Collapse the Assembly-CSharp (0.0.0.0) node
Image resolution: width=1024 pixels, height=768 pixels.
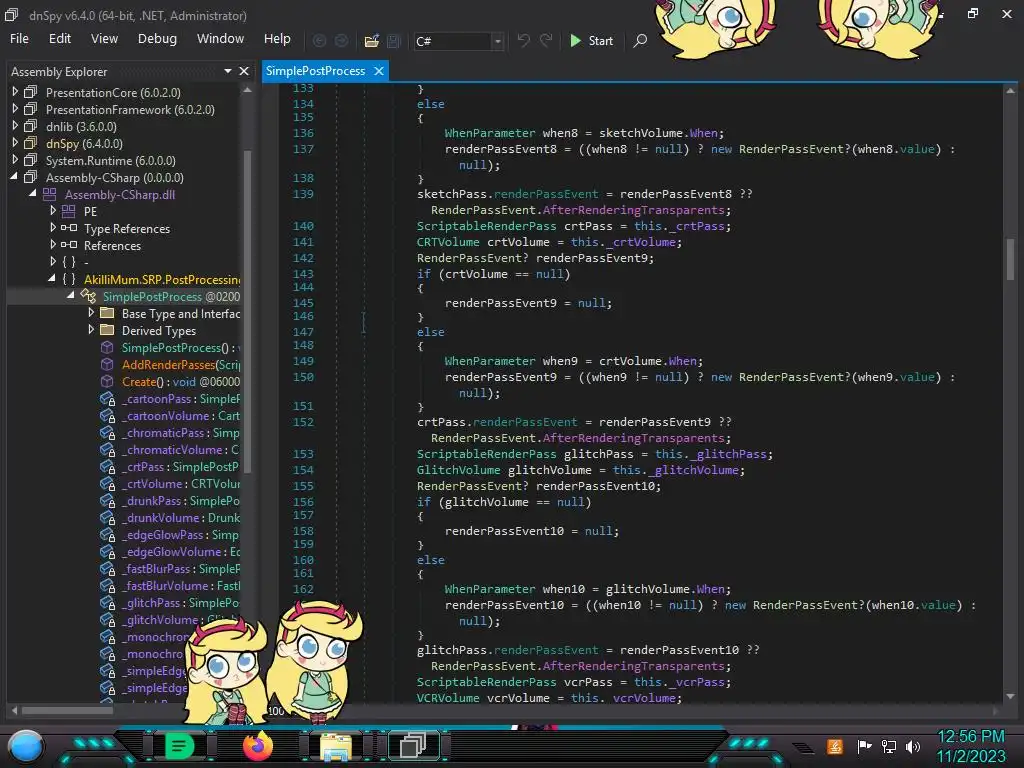pos(14,177)
